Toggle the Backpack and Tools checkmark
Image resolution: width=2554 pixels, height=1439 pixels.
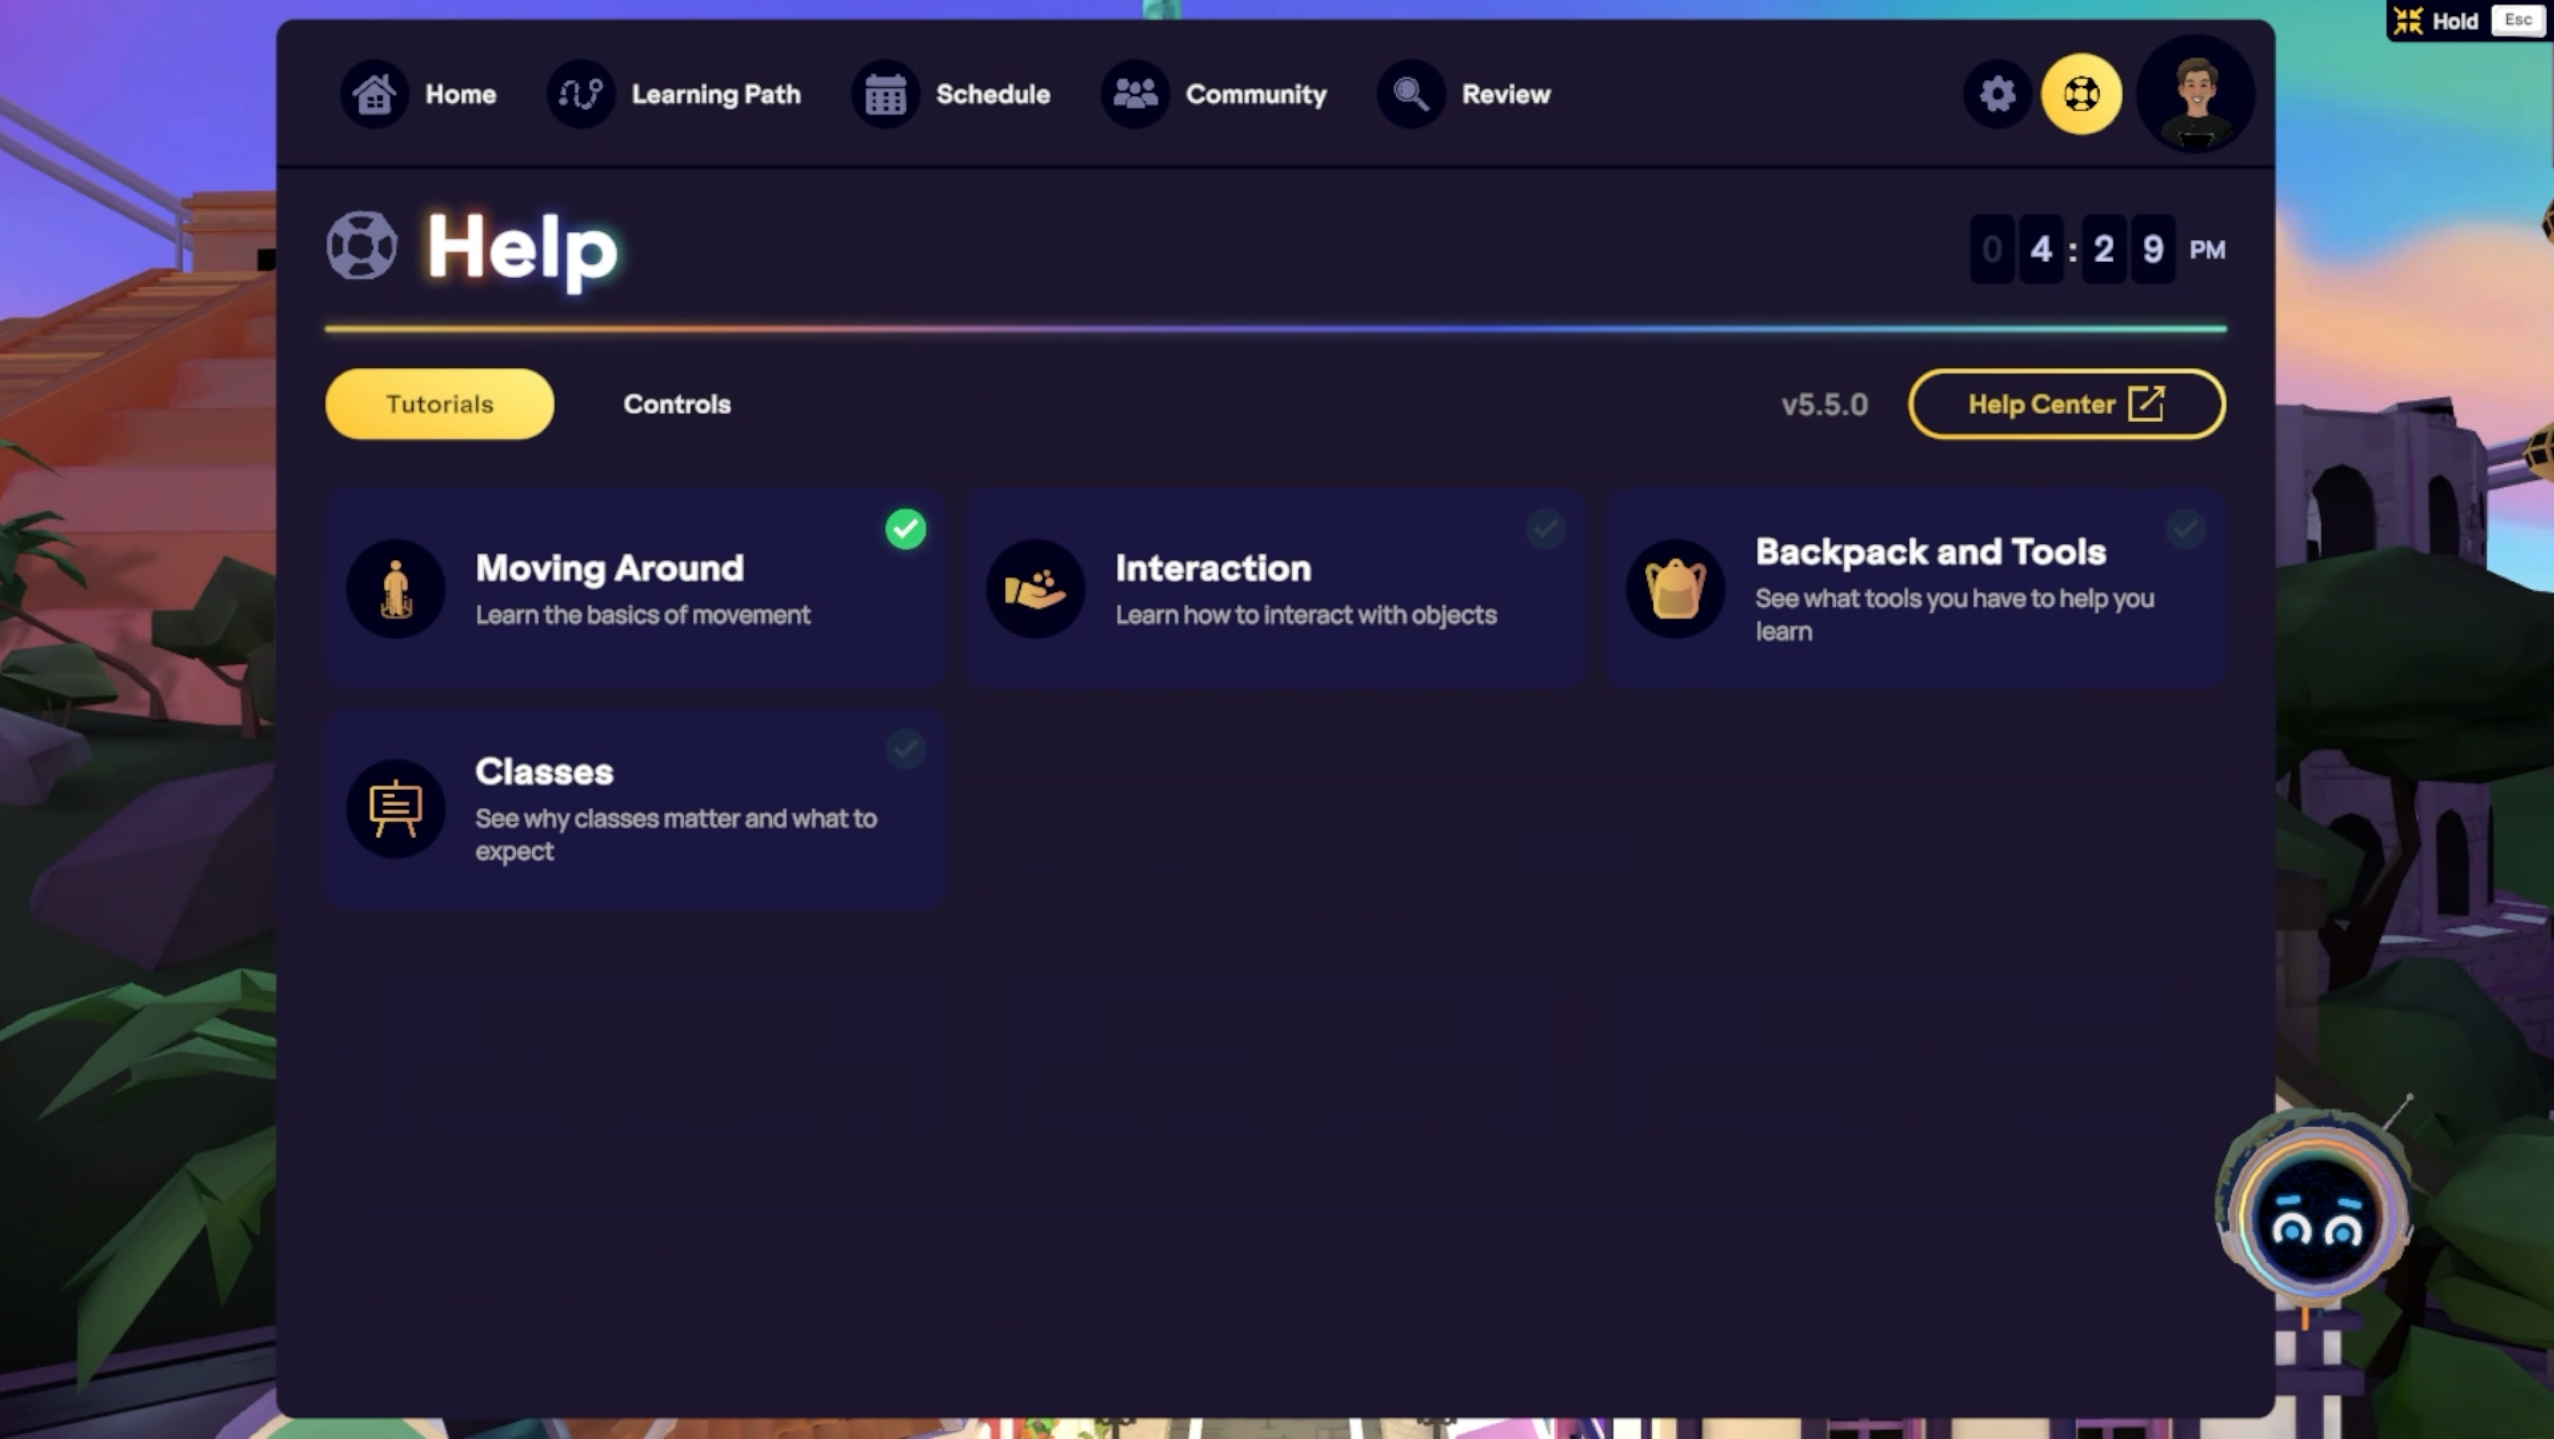[x=2185, y=529]
